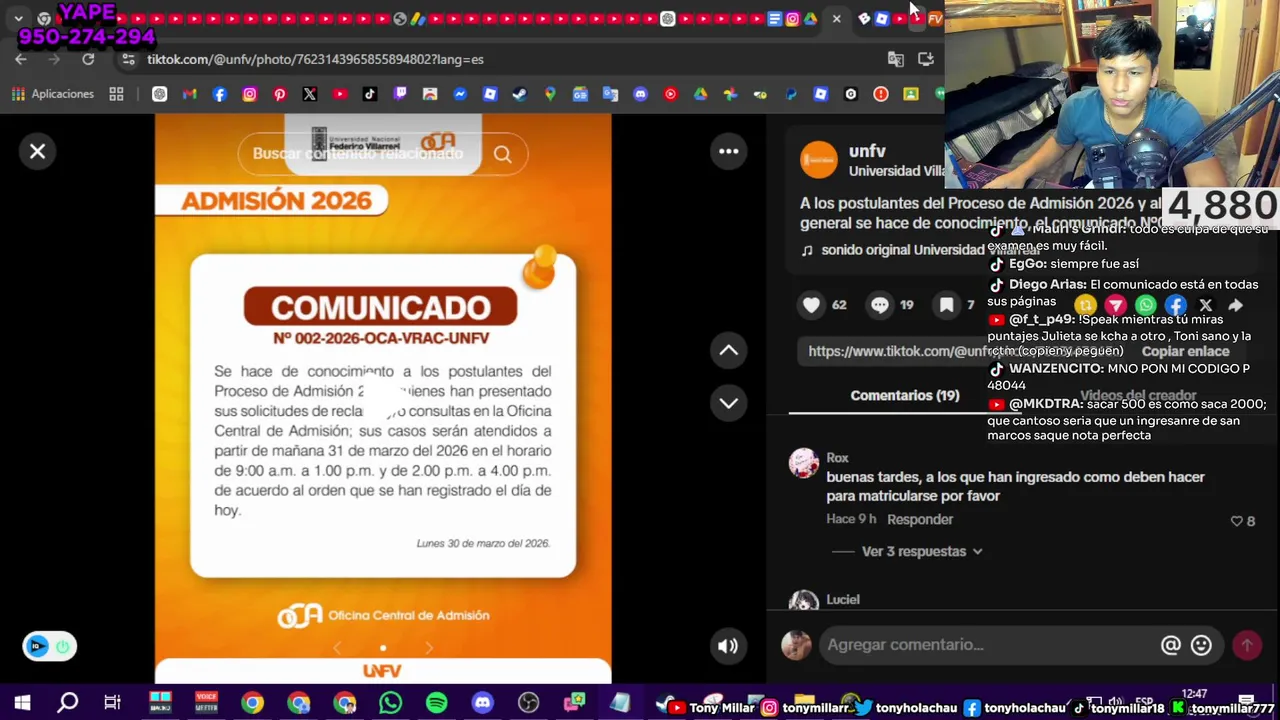Screen dimensions: 1280x720
Task: Open Chrome tab search dropdown arrow
Action: coord(18,19)
